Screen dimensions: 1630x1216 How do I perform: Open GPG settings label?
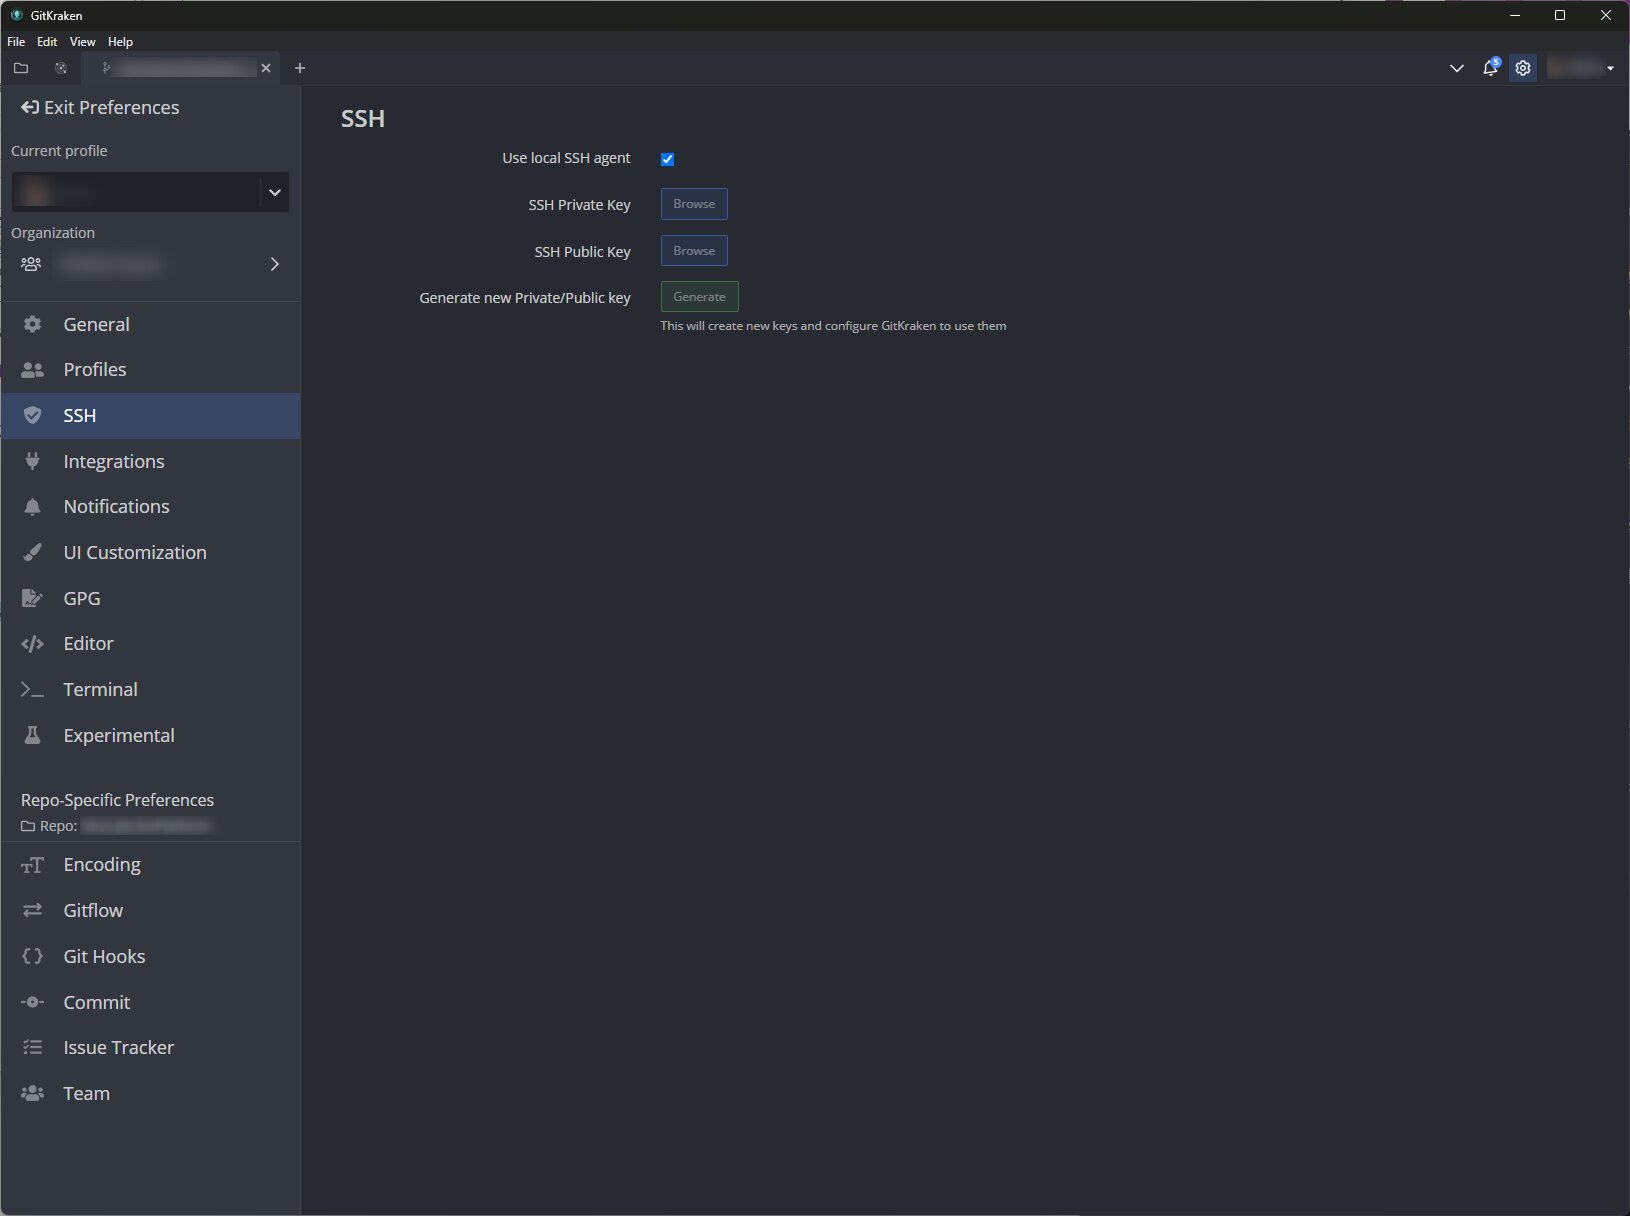click(82, 598)
